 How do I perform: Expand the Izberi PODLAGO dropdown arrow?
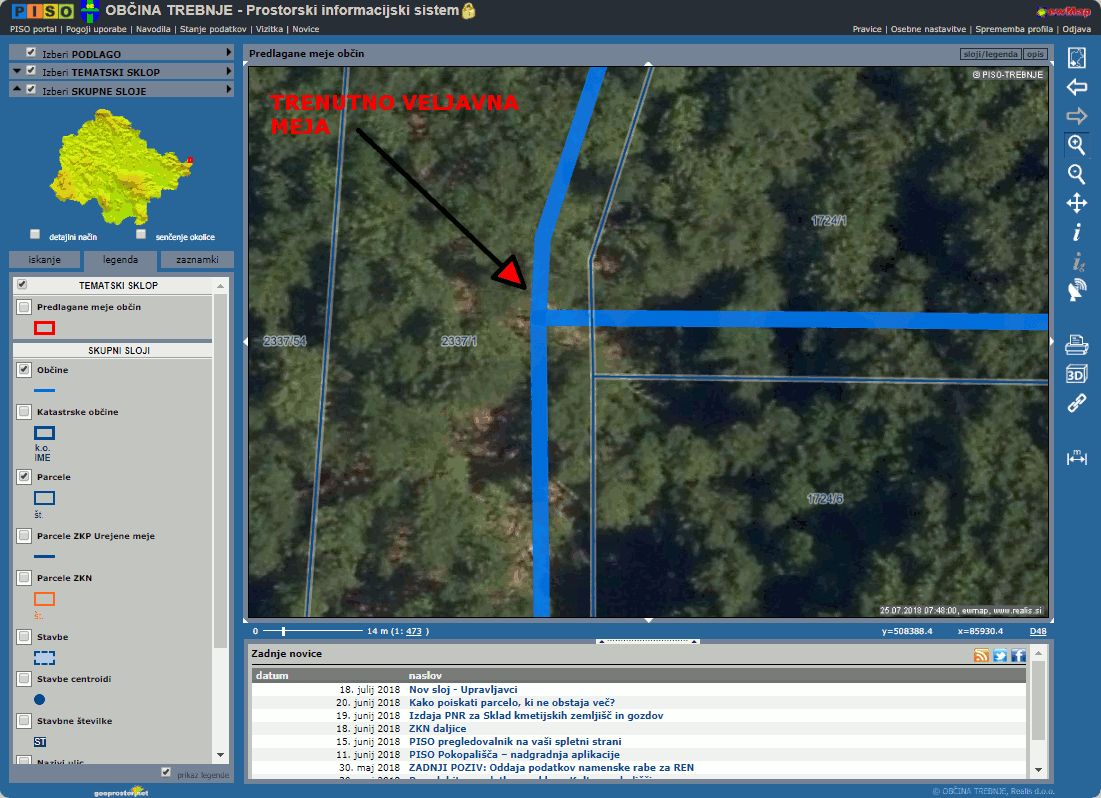(228, 52)
